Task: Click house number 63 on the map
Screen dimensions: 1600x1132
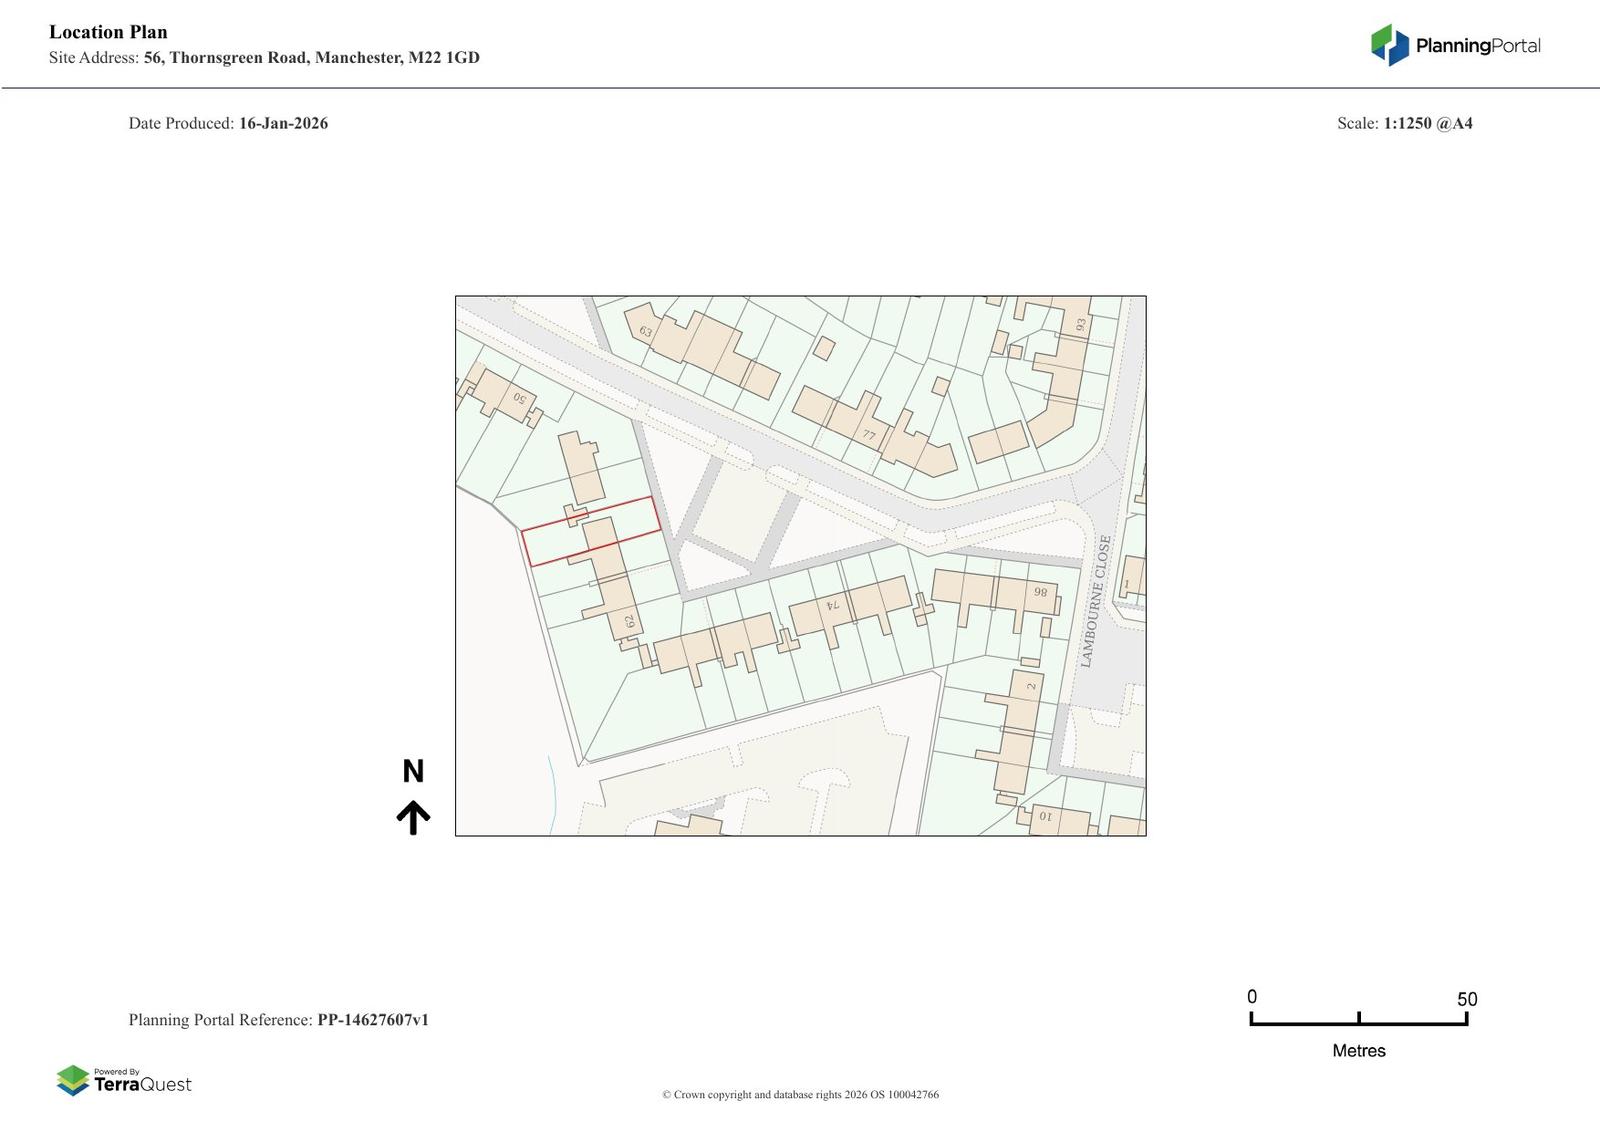Action: [x=645, y=331]
